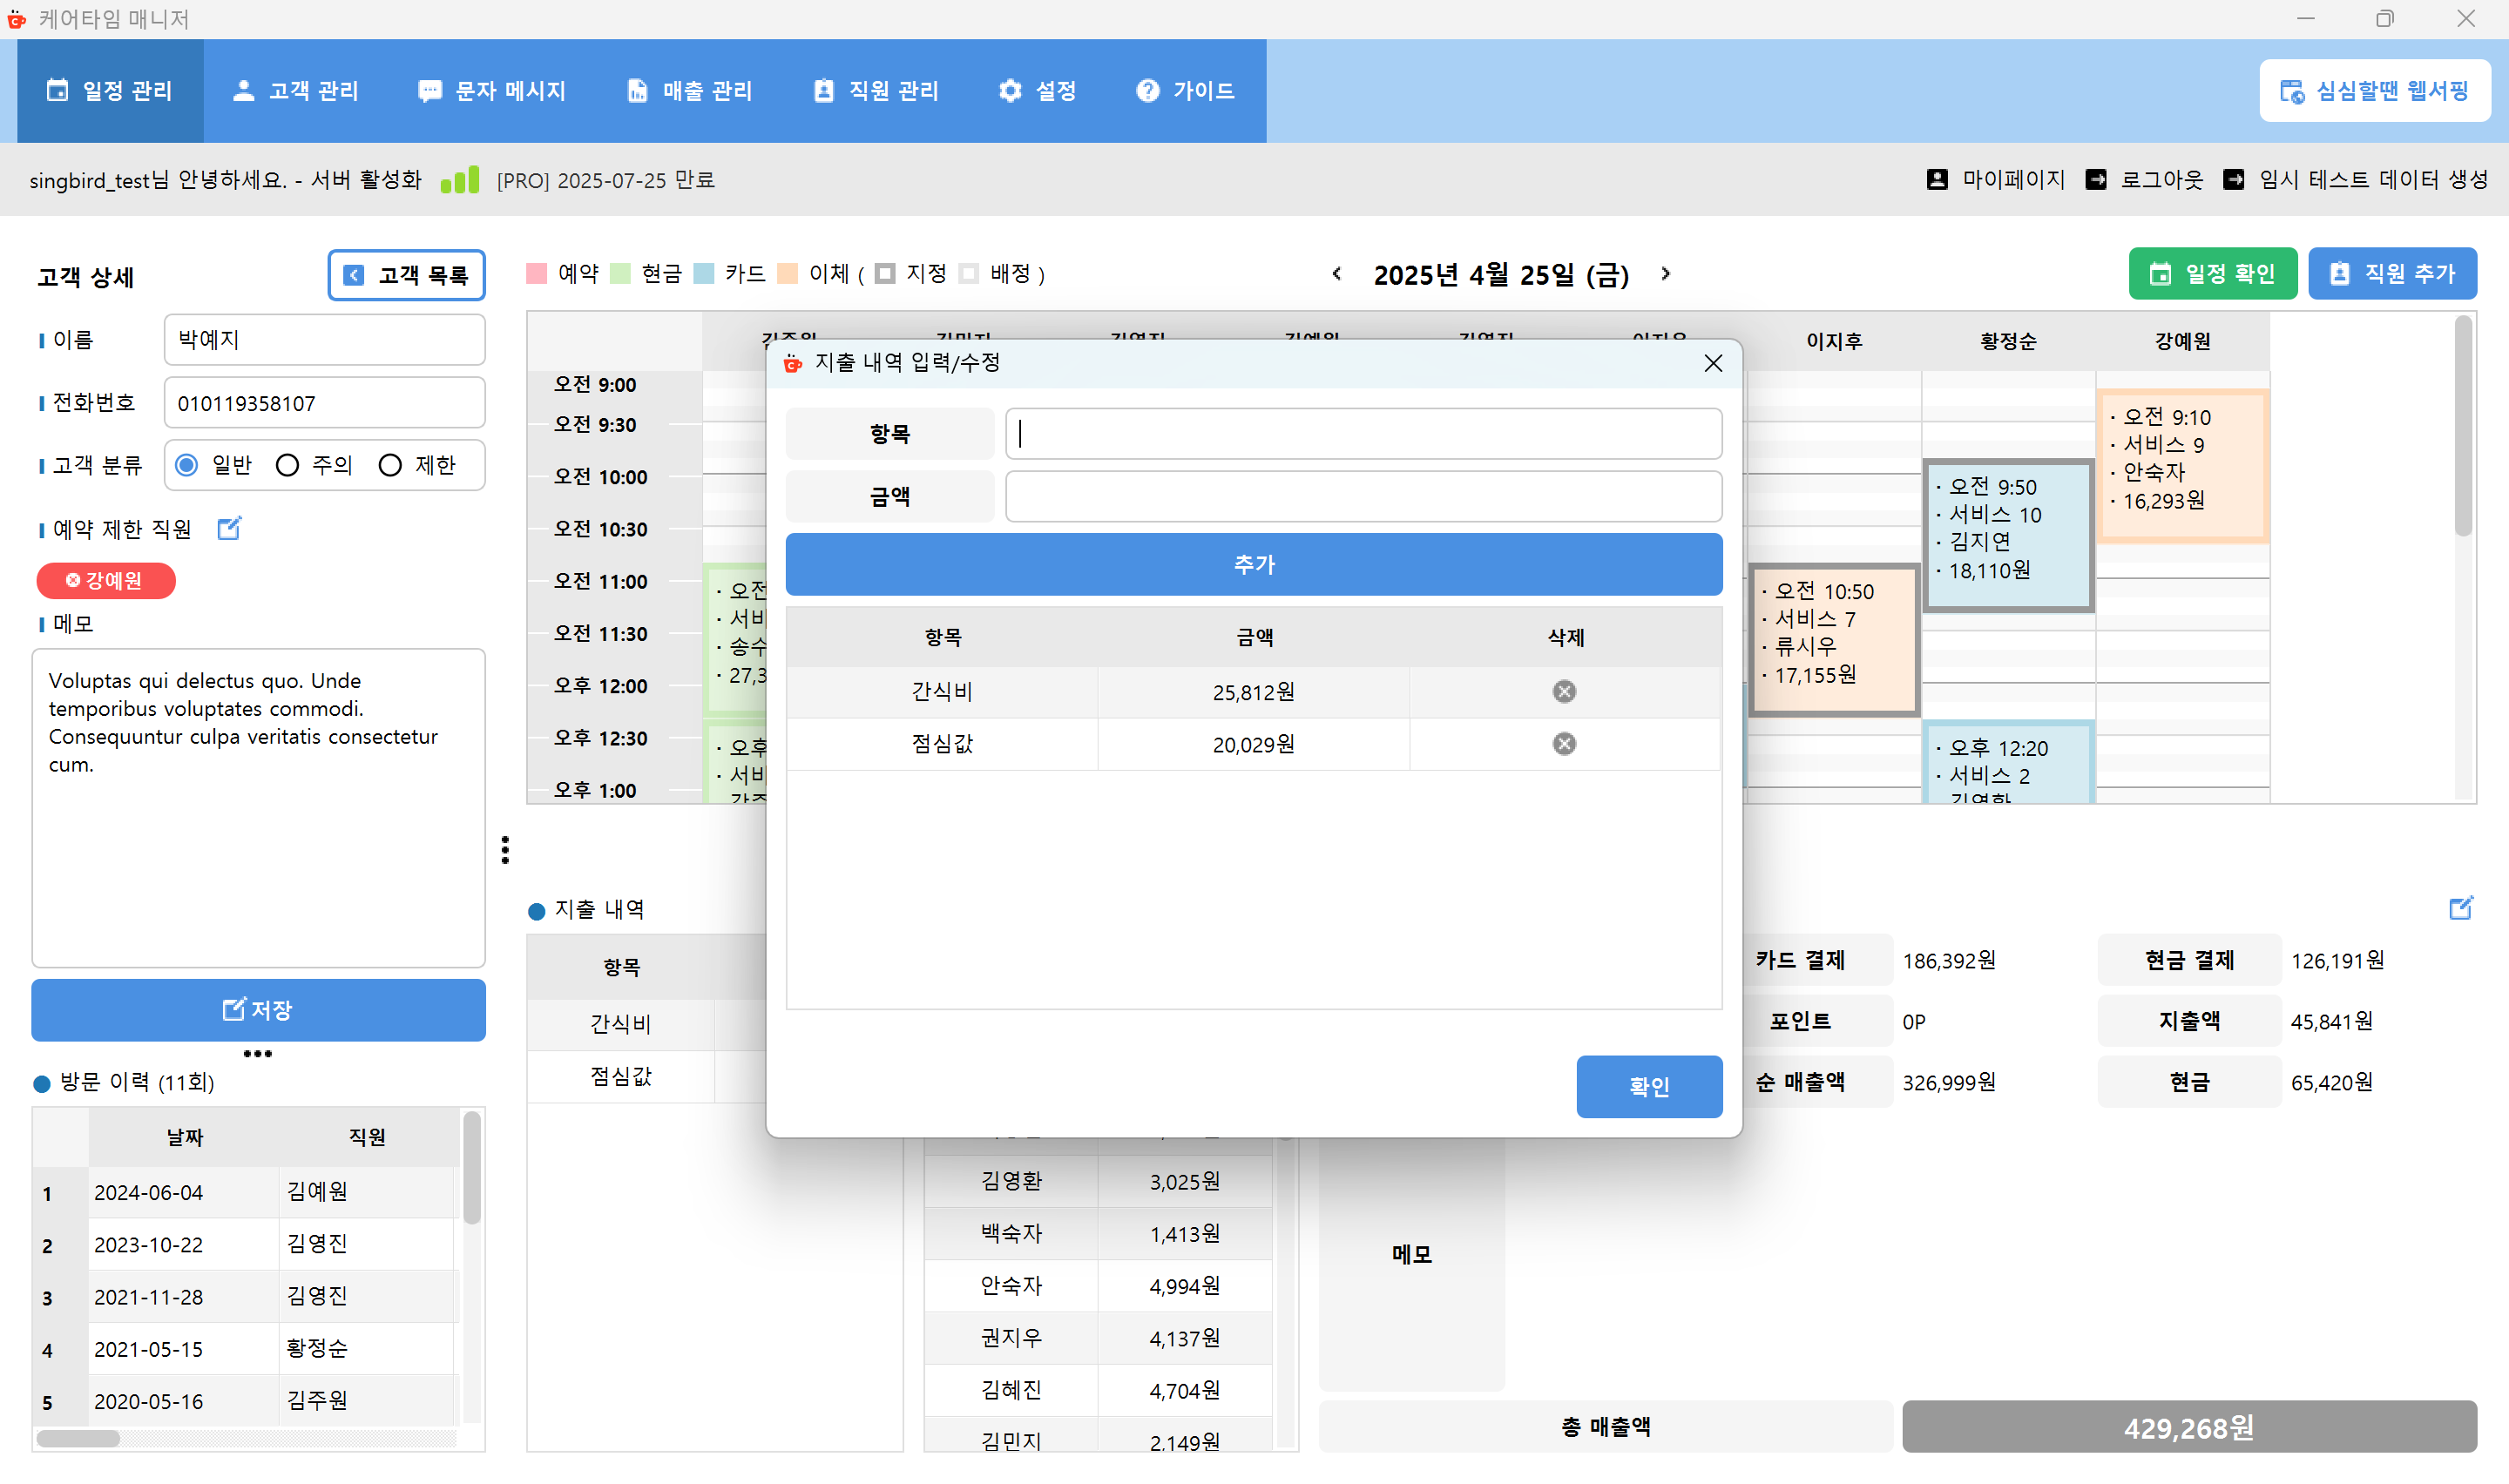Image resolution: width=2509 pixels, height=1484 pixels.
Task: Click the three-dot vertical panel splitter
Action: pyautogui.click(x=505, y=849)
